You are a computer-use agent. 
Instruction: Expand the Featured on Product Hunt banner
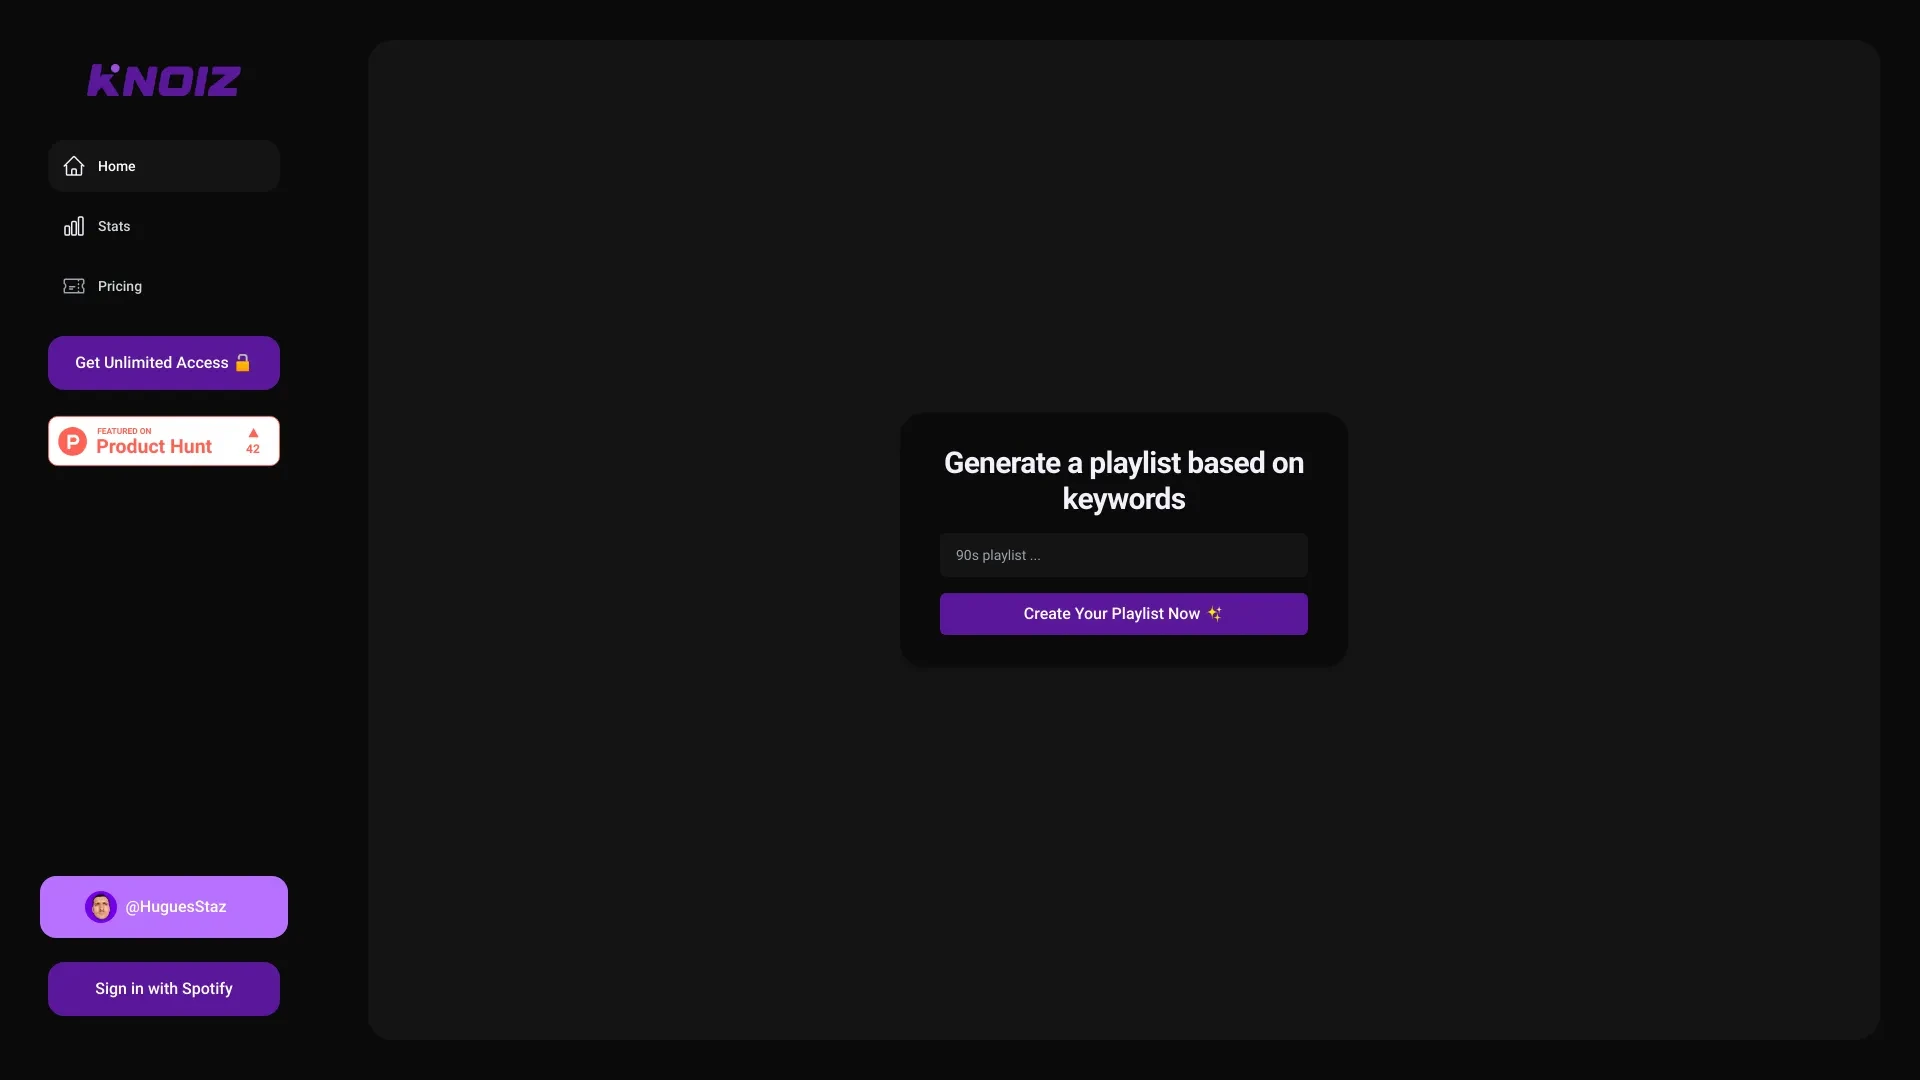[164, 440]
